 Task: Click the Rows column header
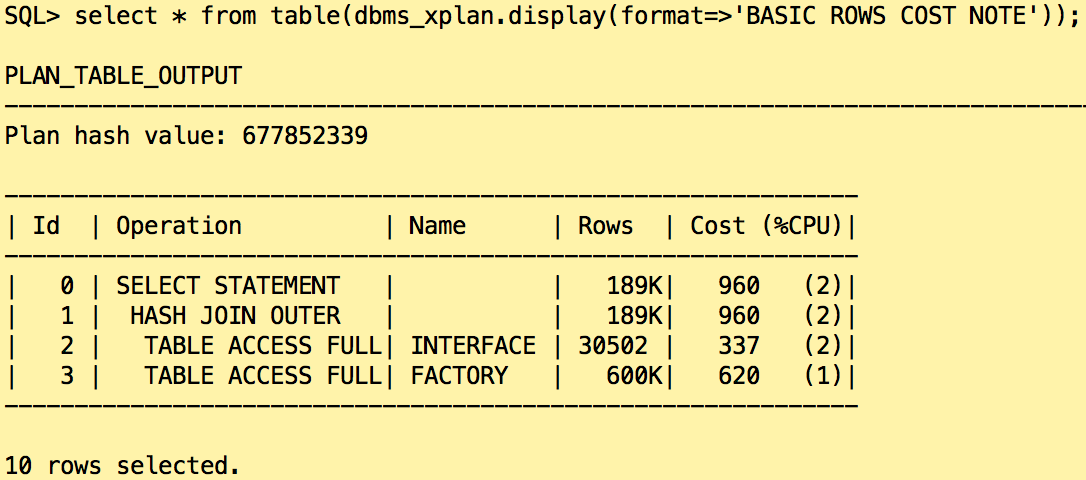point(605,226)
